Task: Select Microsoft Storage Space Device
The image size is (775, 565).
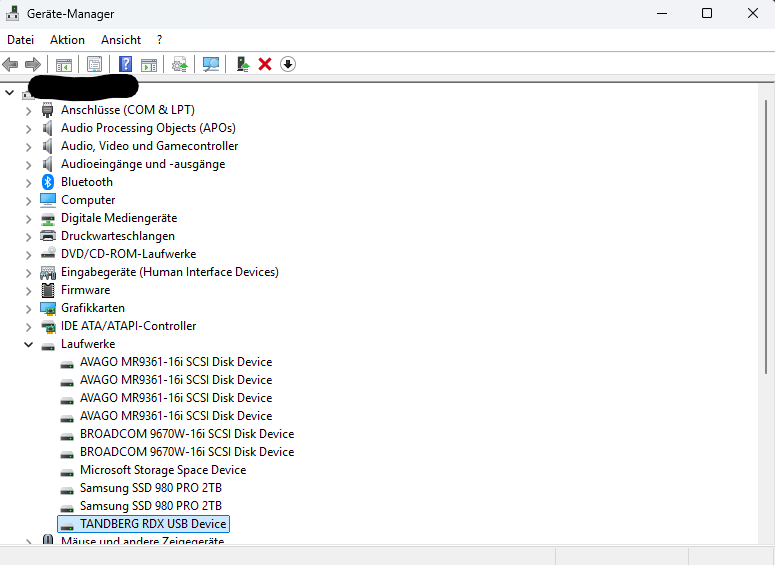Action: (163, 470)
